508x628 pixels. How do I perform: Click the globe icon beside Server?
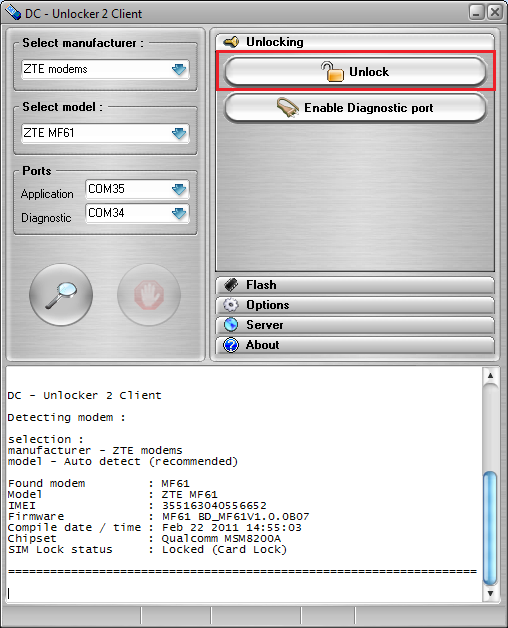coord(231,325)
